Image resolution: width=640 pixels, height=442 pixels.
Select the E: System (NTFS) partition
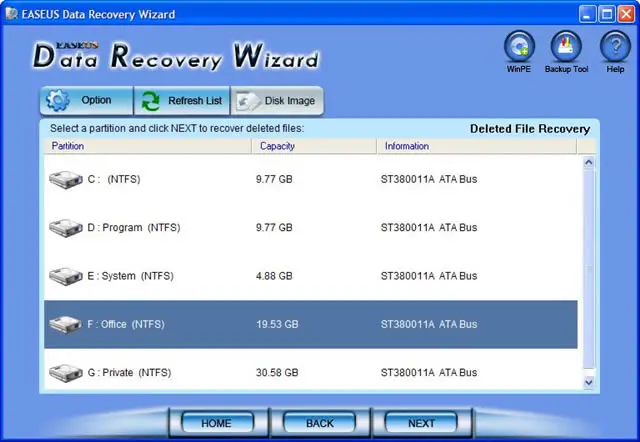(x=311, y=276)
